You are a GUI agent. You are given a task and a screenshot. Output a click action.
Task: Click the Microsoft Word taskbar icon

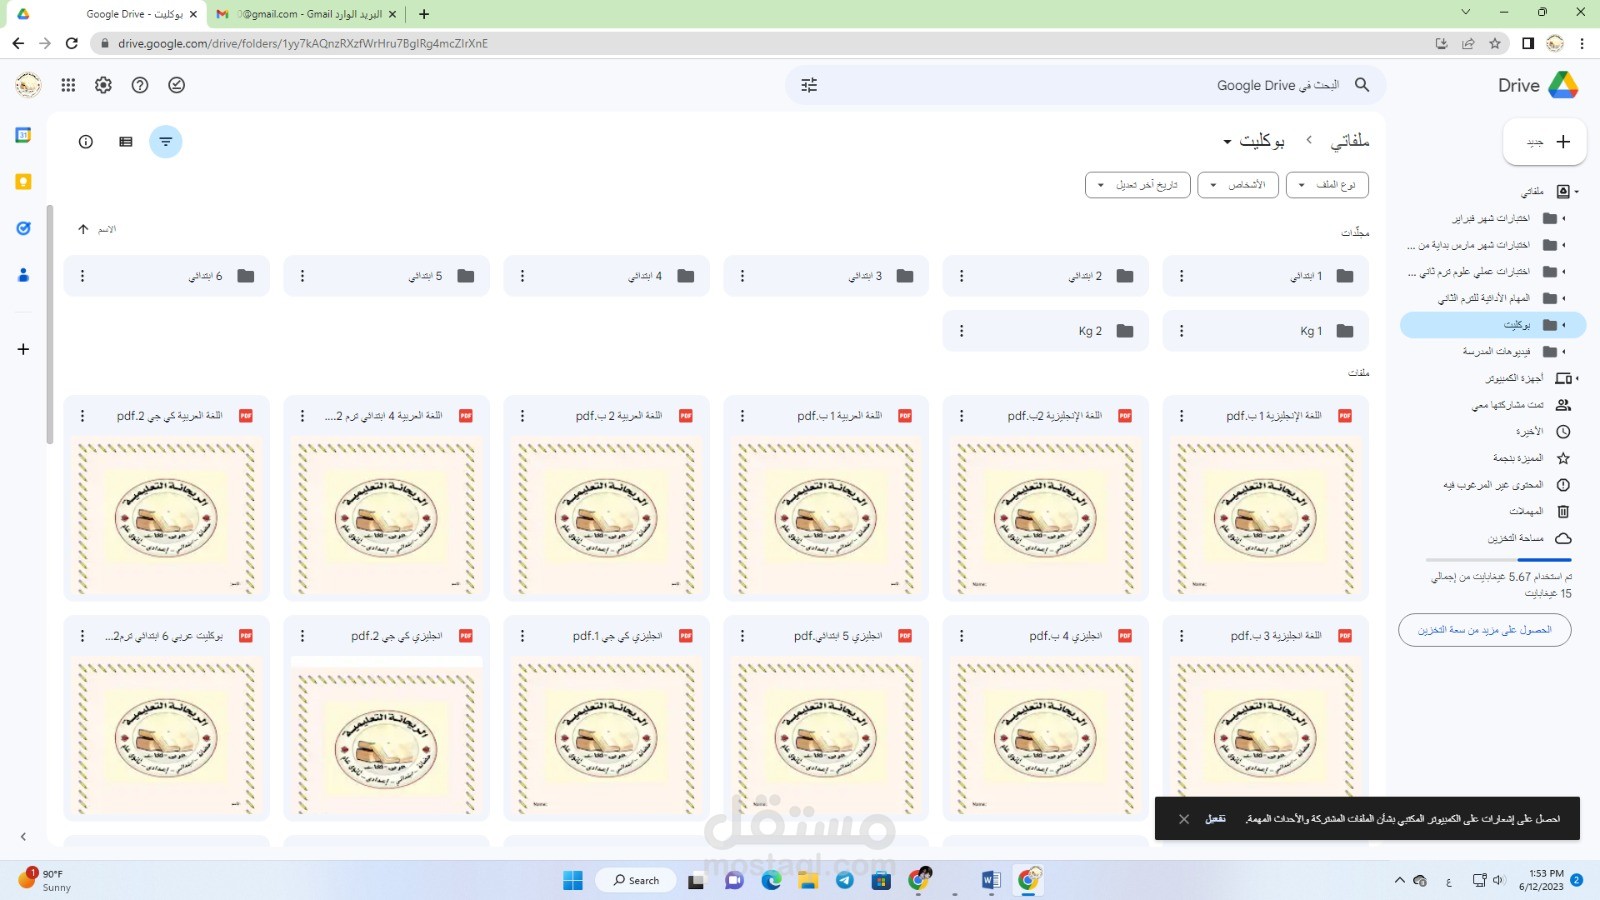click(991, 880)
